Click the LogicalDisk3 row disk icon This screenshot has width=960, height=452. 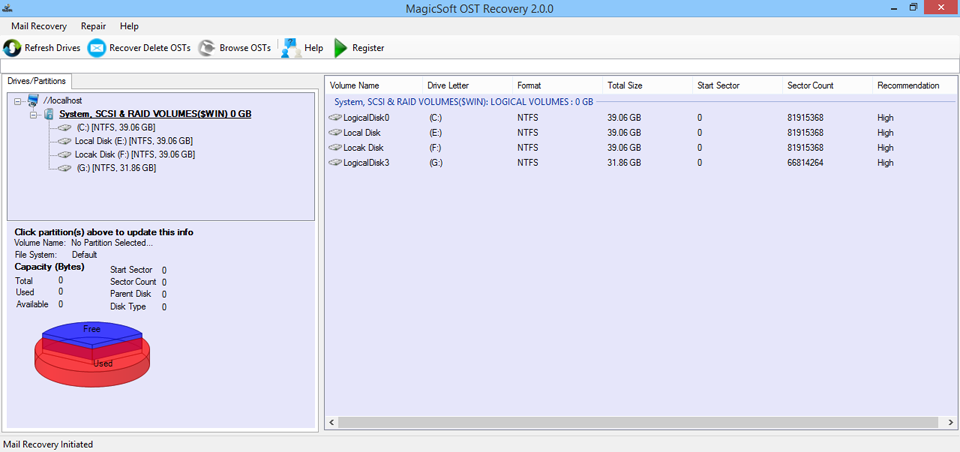[336, 163]
